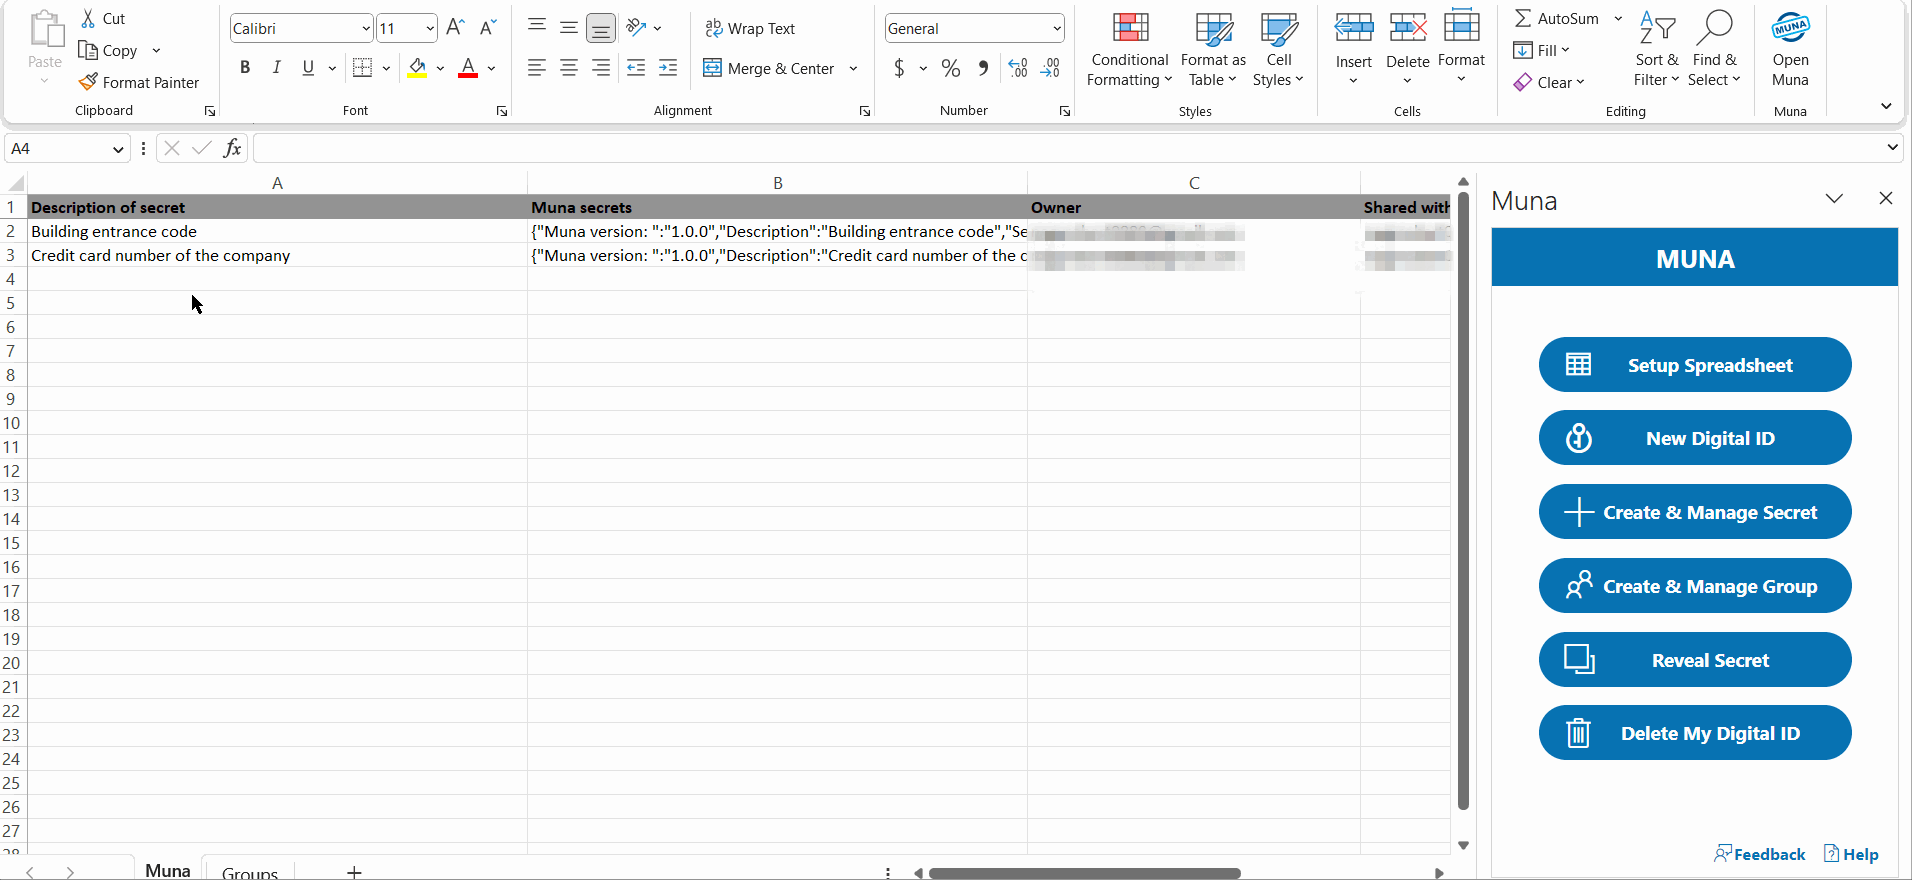Align text right
This screenshot has height=880, width=1912.
pos(601,68)
